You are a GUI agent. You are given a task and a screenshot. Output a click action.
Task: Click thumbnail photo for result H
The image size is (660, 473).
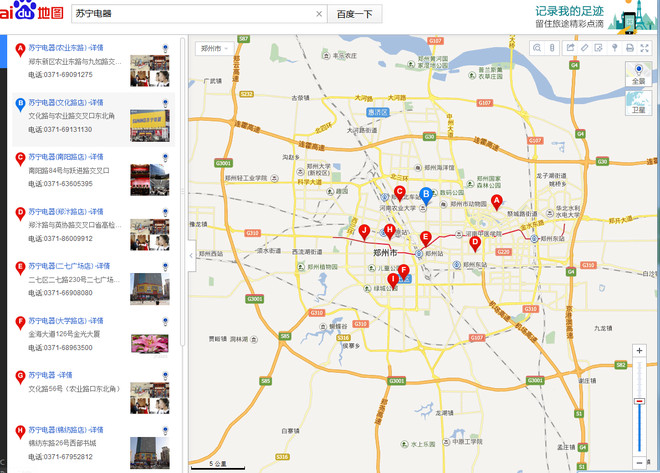click(x=150, y=453)
